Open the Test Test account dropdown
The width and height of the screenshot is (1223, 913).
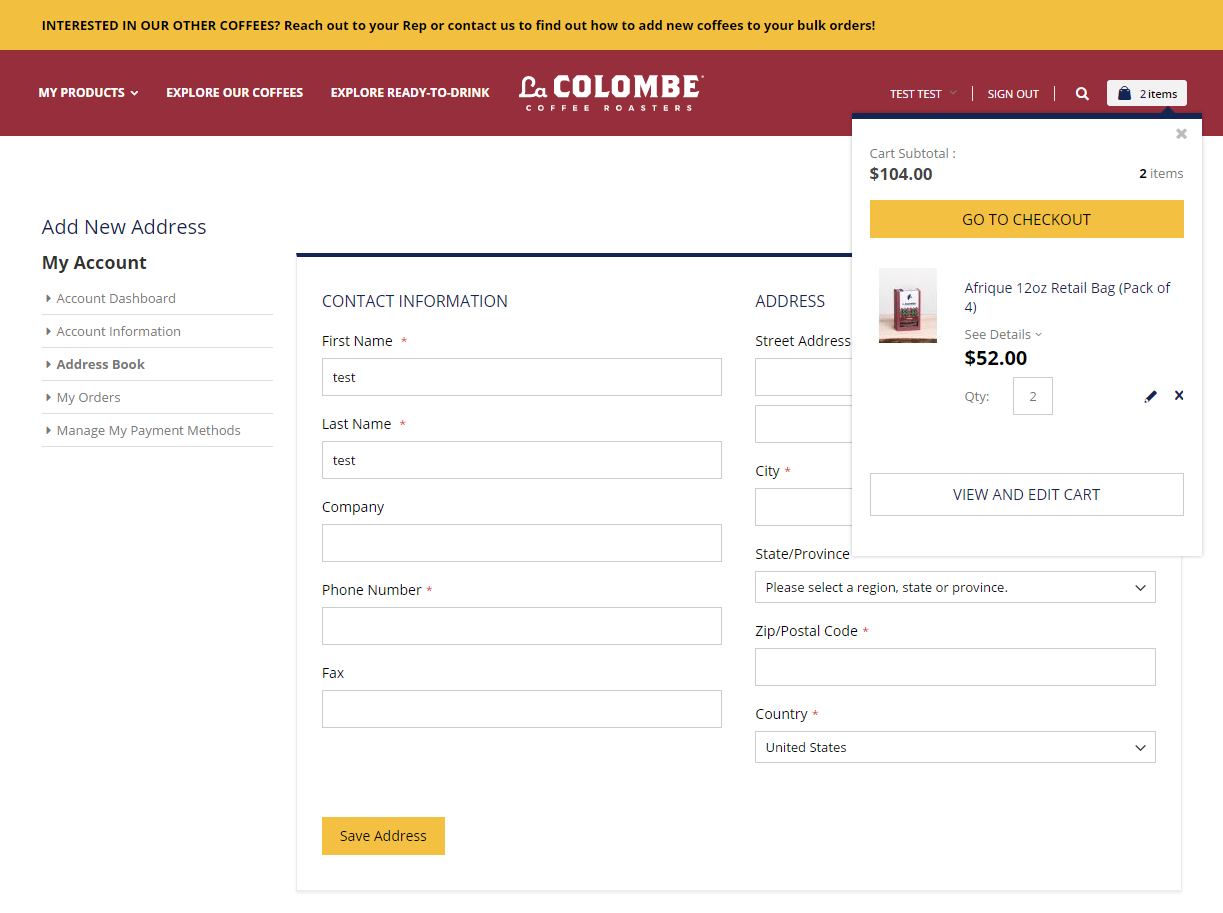[x=922, y=94]
